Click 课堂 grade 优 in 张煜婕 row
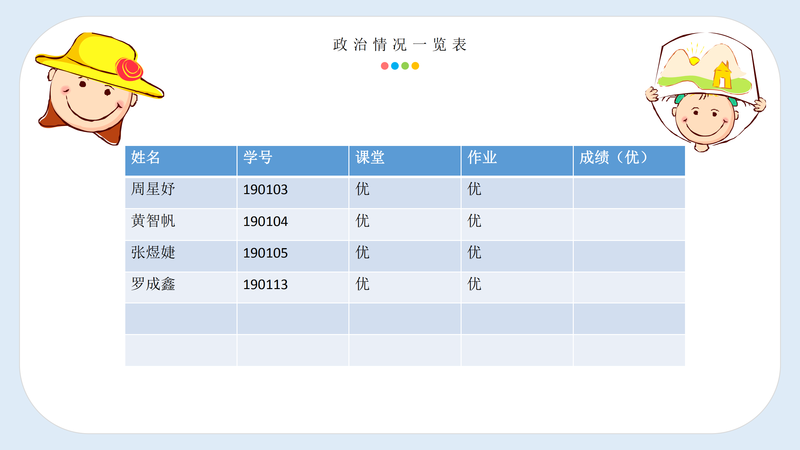Image resolution: width=800 pixels, height=450 pixels. pos(362,253)
